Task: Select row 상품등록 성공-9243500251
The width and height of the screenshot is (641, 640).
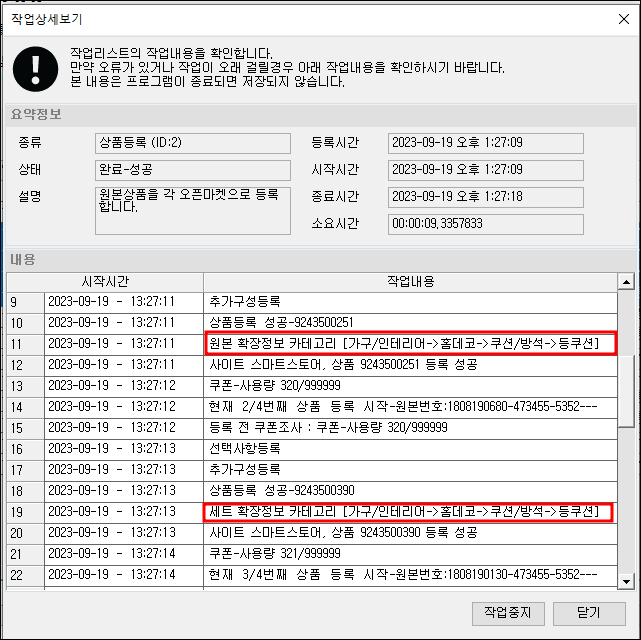Action: [x=312, y=323]
